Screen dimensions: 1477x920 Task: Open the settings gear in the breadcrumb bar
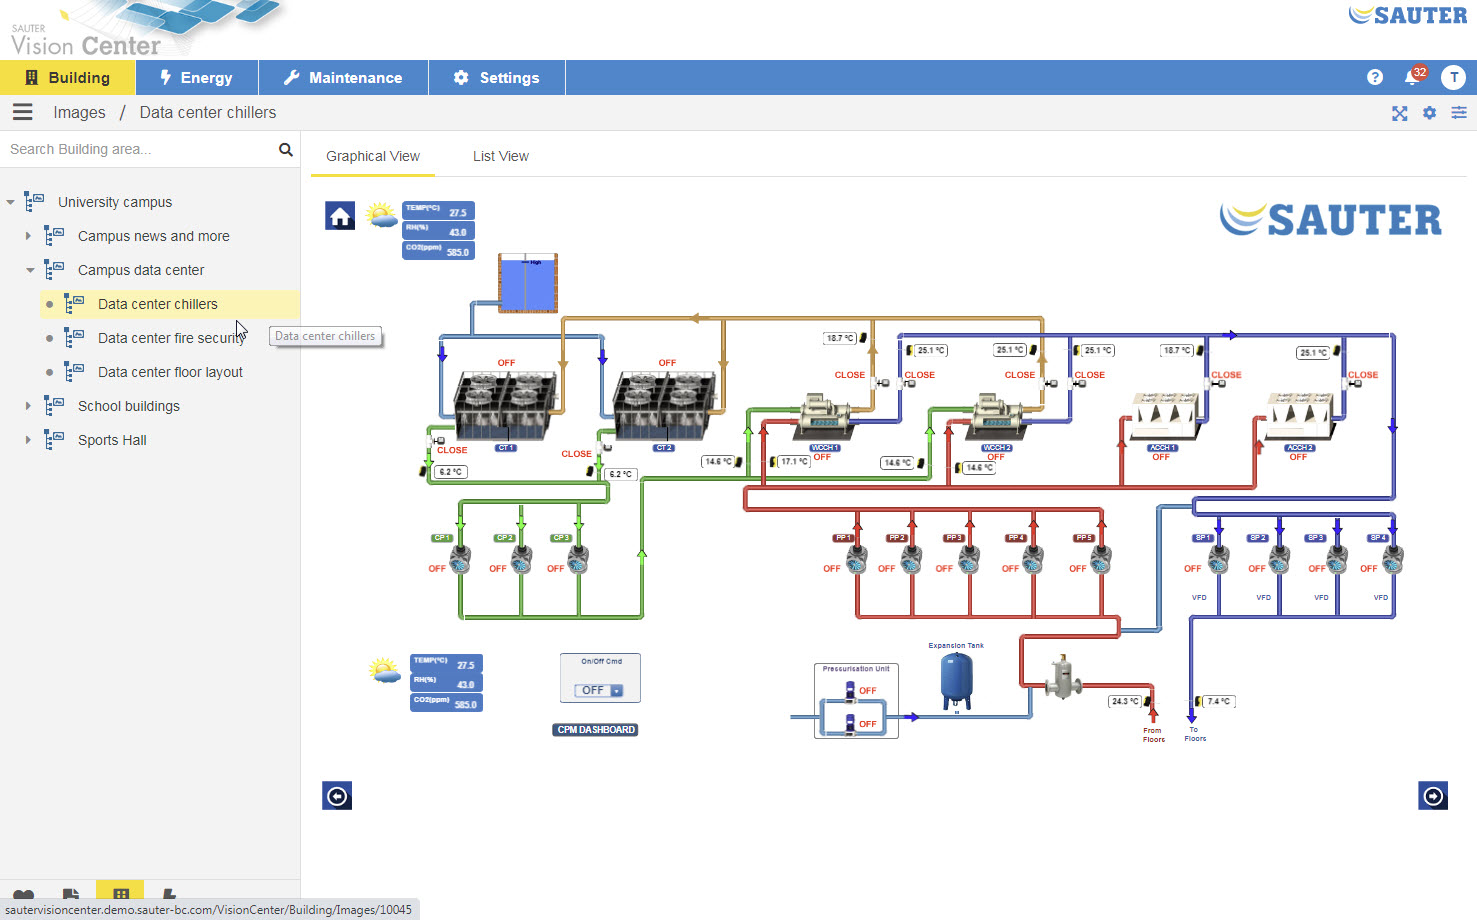tap(1429, 113)
